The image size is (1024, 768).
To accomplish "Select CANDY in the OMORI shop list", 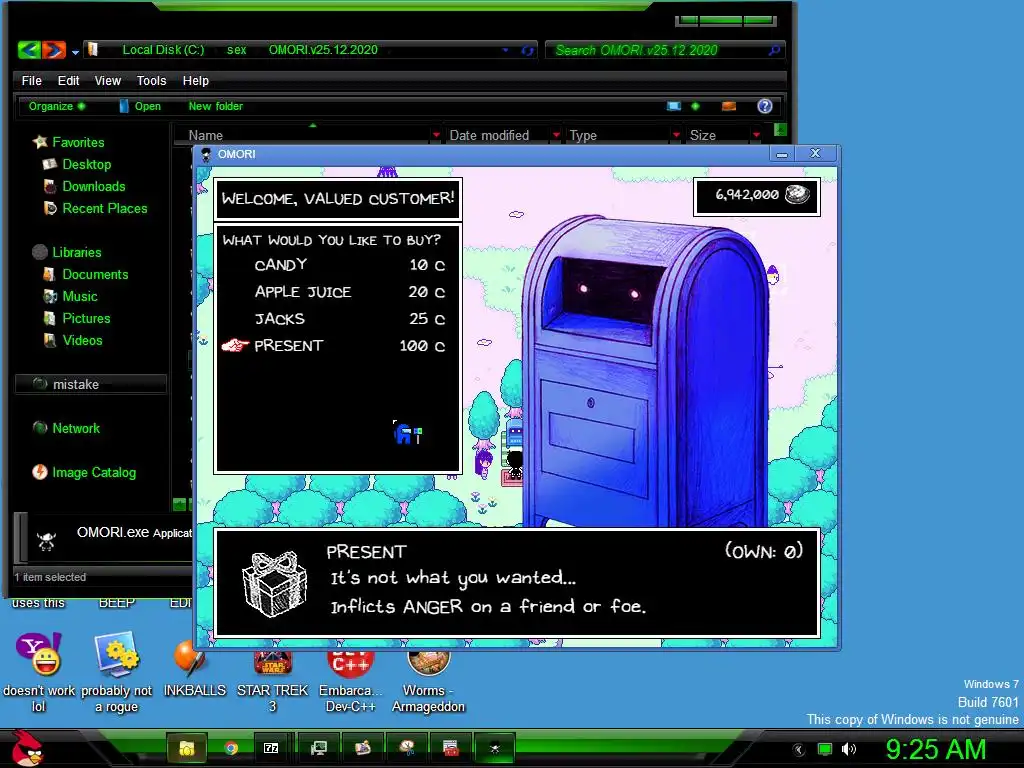I will pyautogui.click(x=281, y=264).
